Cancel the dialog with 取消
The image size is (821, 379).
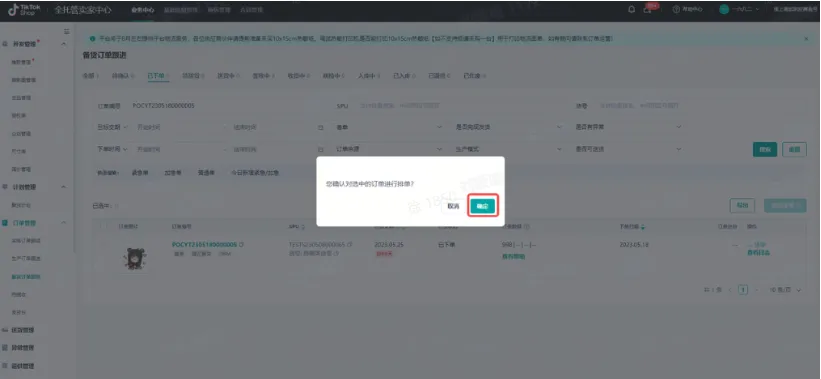453,206
